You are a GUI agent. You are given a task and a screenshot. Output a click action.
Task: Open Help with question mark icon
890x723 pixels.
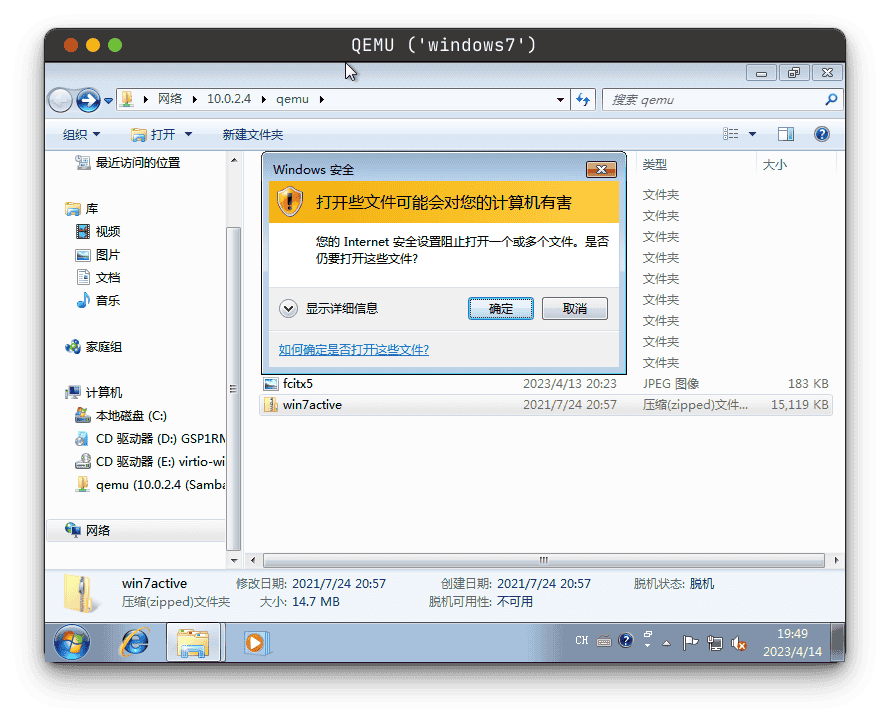point(821,134)
